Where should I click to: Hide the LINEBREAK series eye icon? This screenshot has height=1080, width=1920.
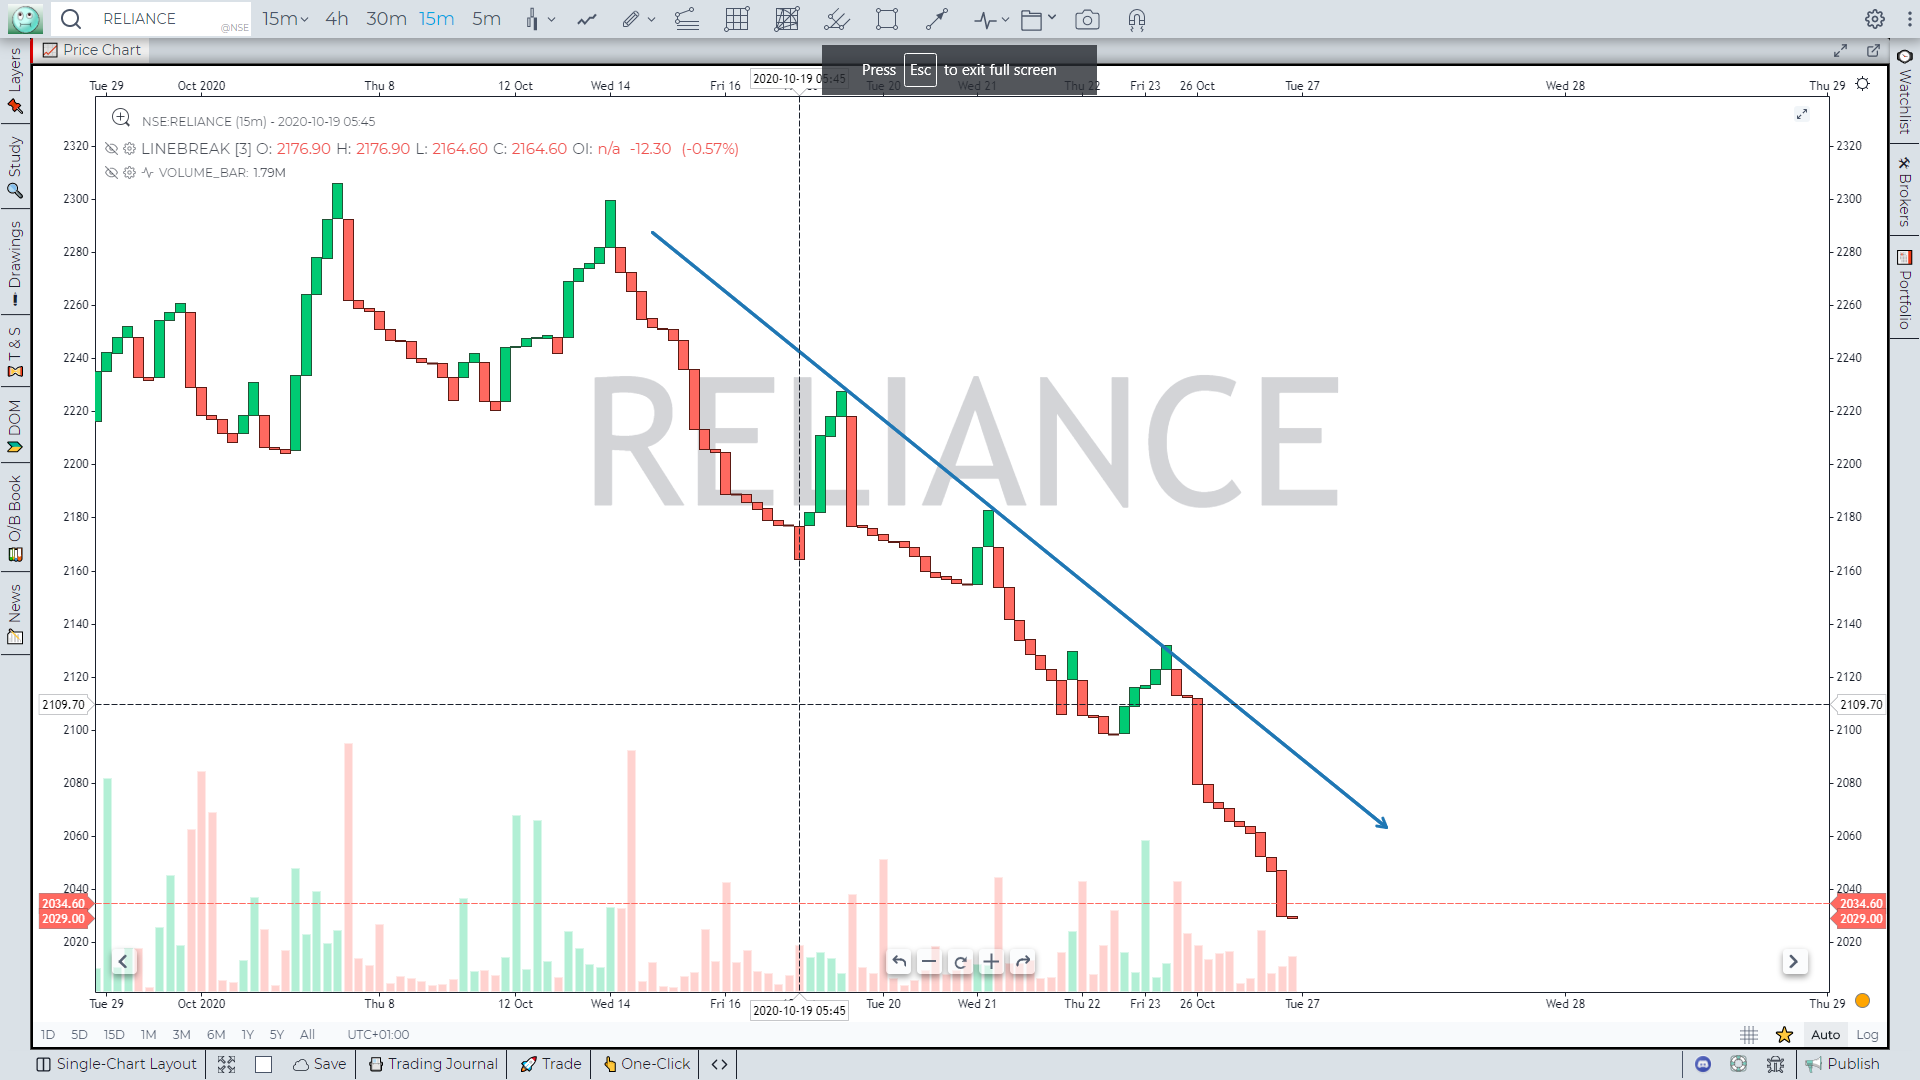[x=112, y=148]
